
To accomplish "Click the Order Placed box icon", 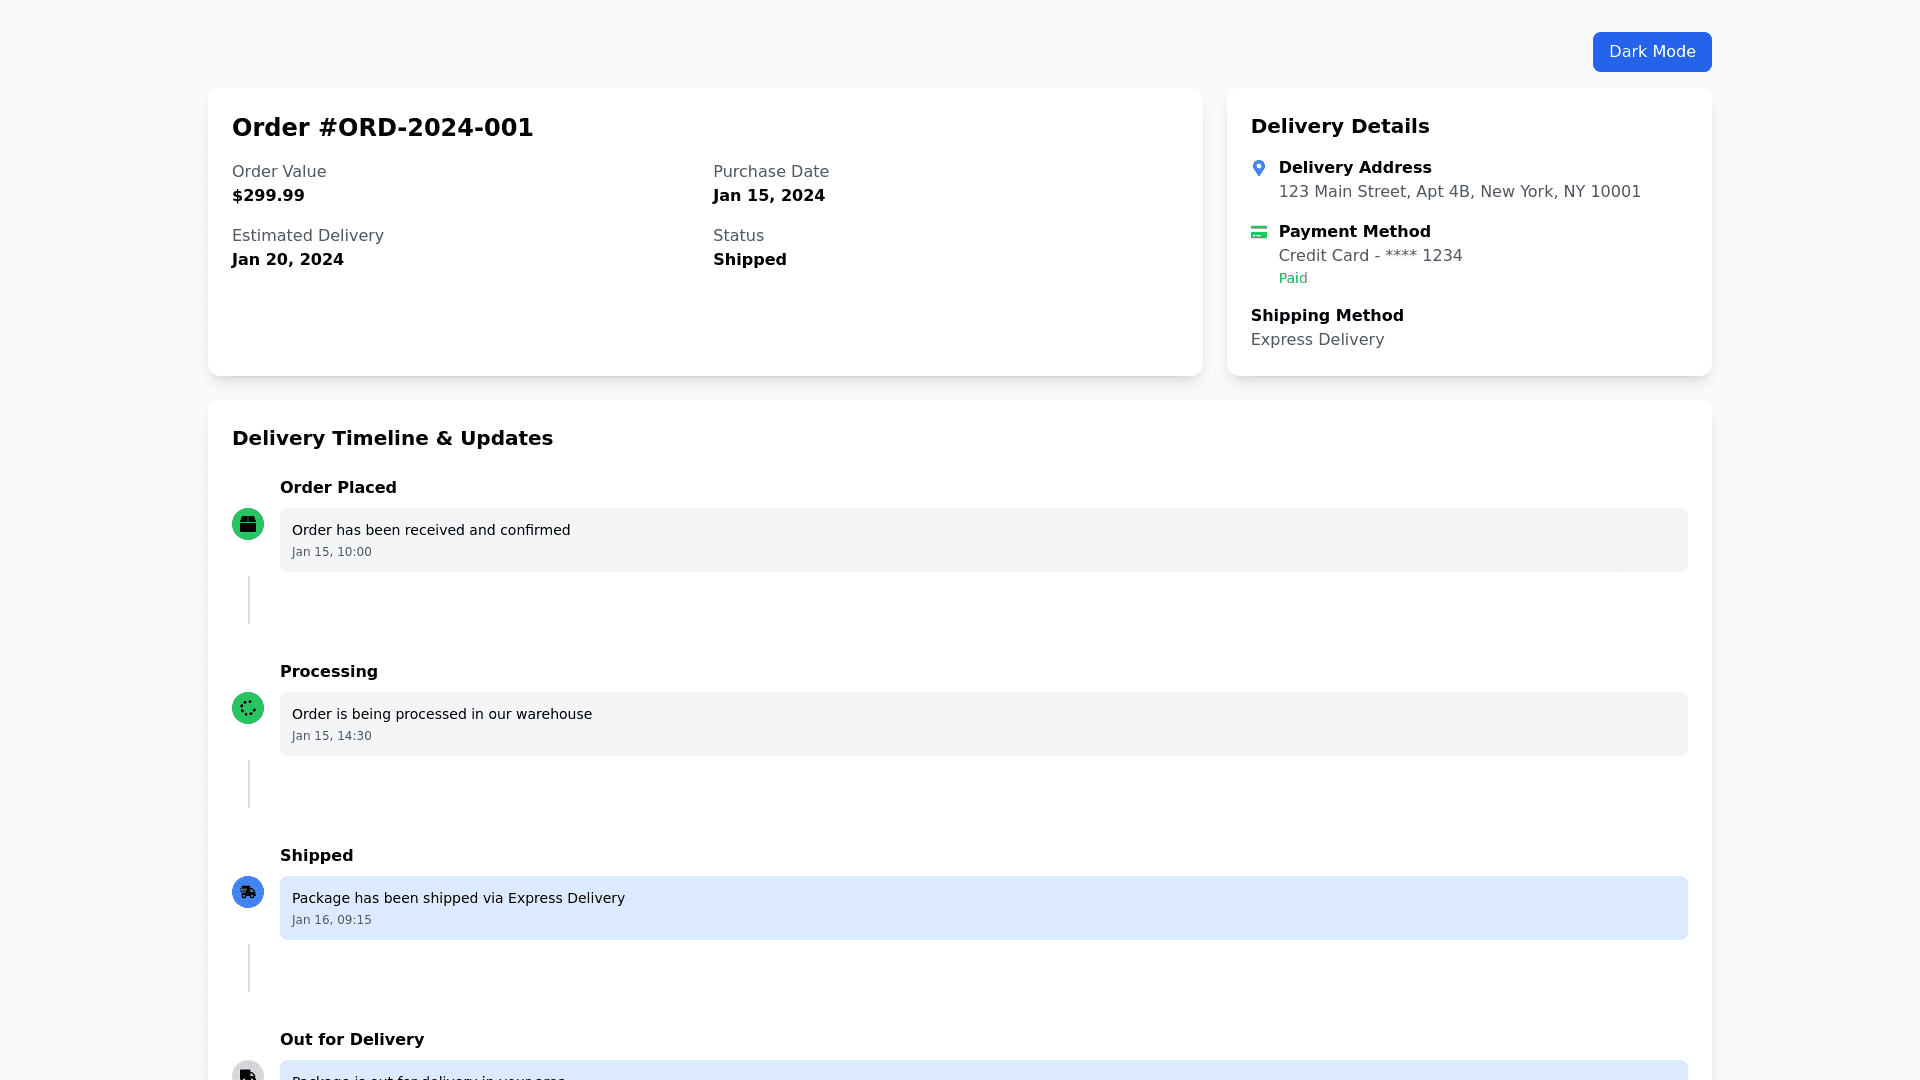I will [x=248, y=524].
